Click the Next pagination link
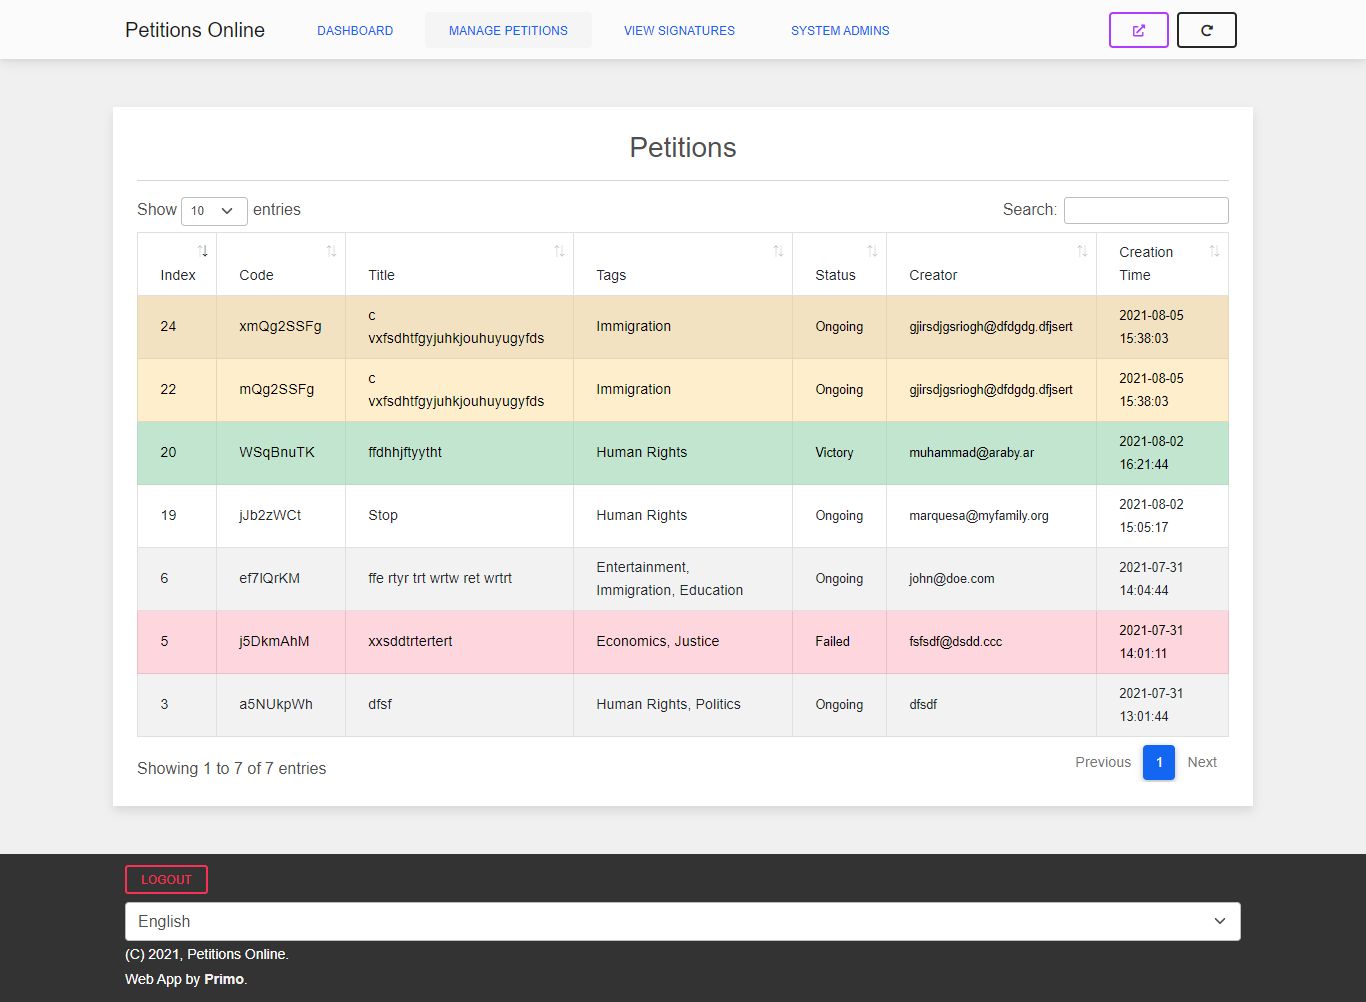1366x1002 pixels. click(1201, 762)
